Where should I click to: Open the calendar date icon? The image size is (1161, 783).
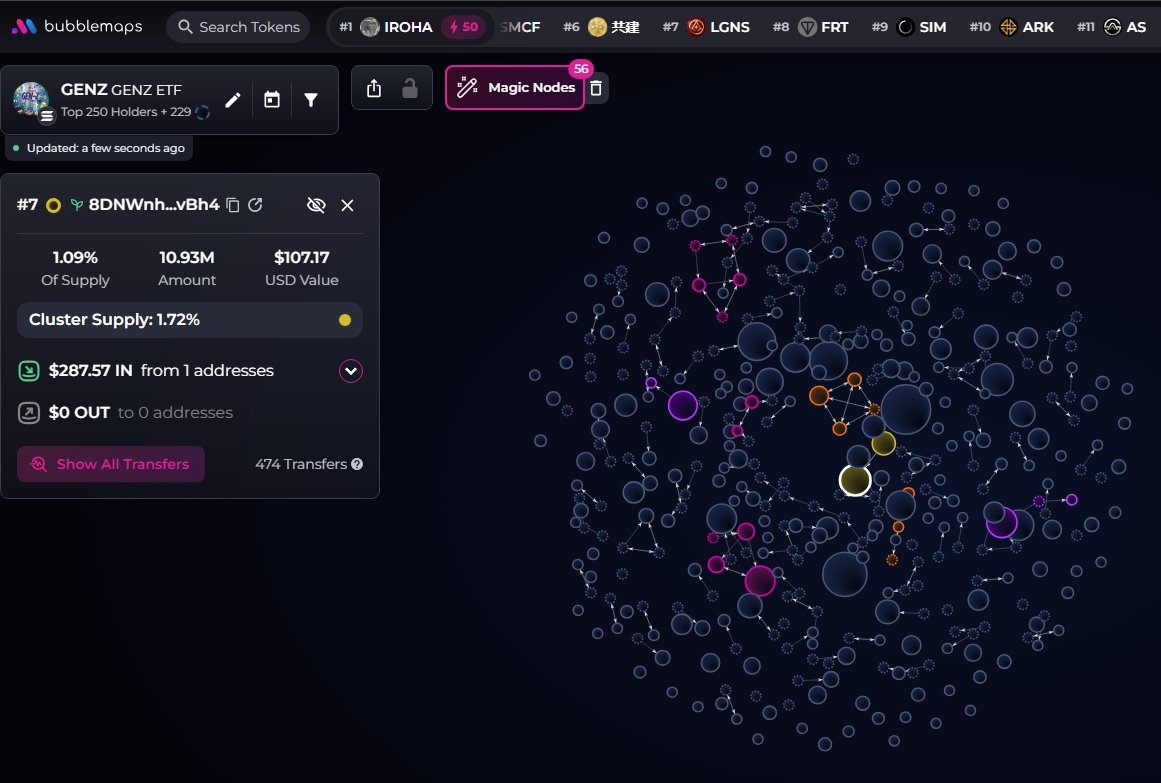point(272,99)
